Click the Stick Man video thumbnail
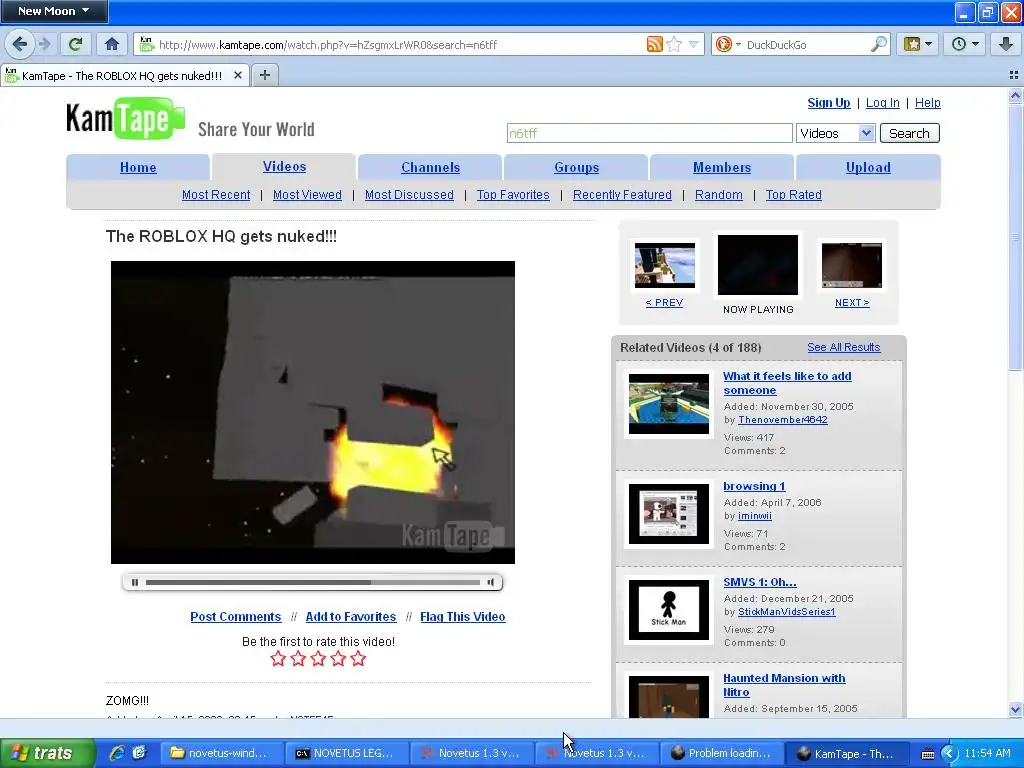Viewport: 1024px width, 768px height. coord(669,610)
